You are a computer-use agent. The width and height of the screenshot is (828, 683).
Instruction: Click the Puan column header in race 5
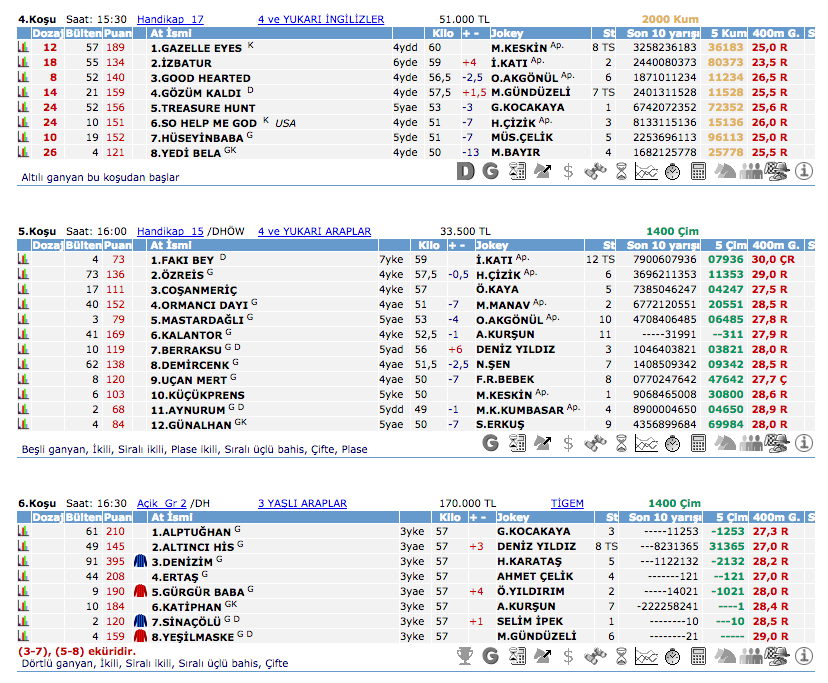click(x=118, y=245)
